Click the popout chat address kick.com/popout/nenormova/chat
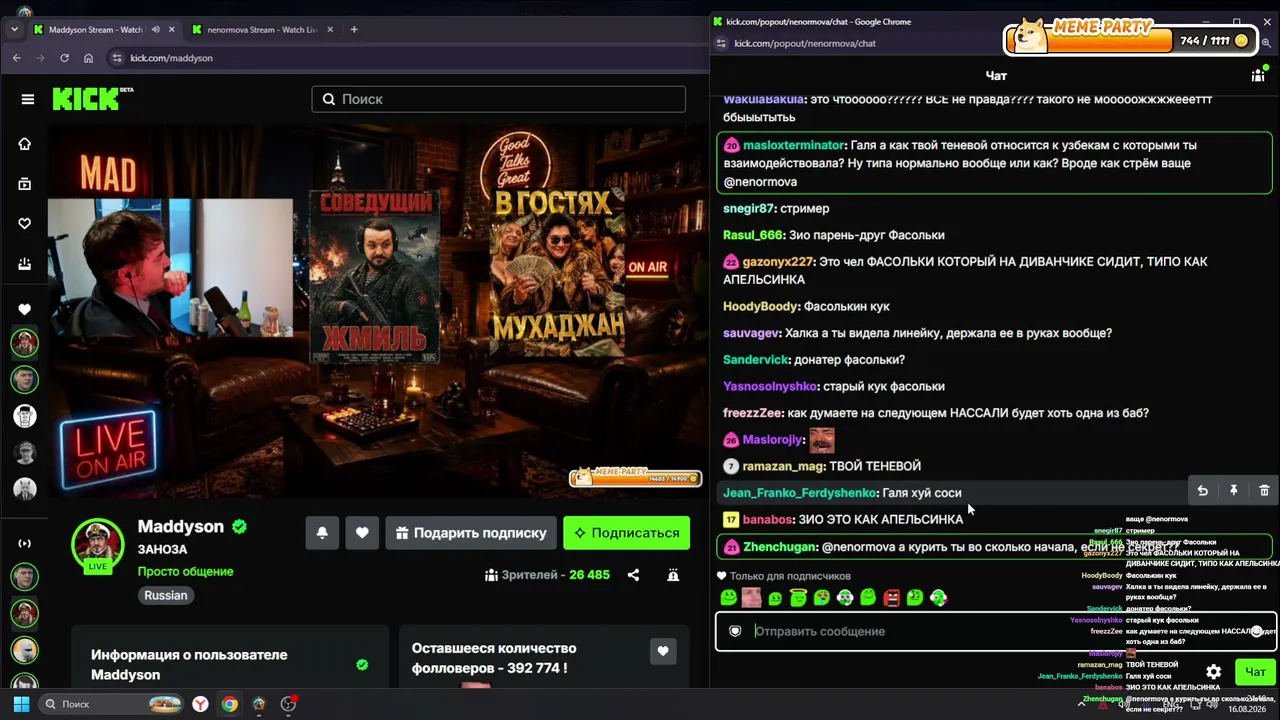The height and width of the screenshot is (720, 1280). coord(805,44)
